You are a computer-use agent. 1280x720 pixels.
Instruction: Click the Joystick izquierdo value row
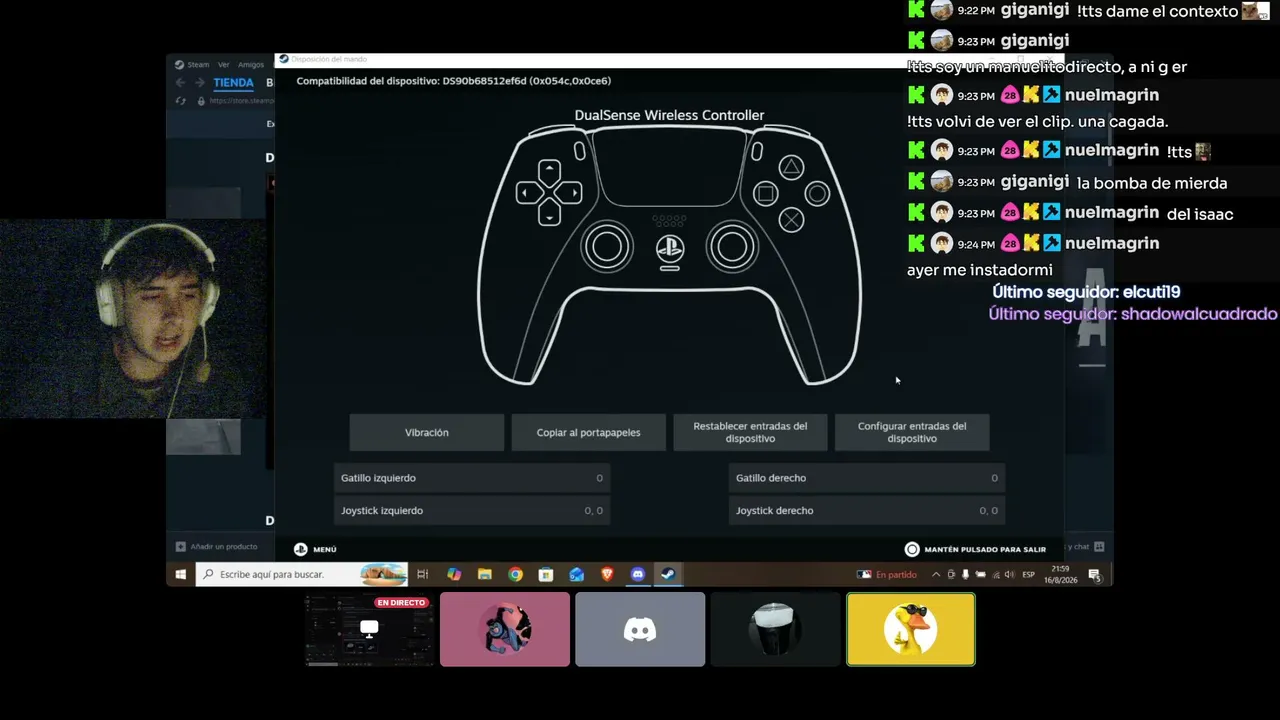click(x=472, y=510)
